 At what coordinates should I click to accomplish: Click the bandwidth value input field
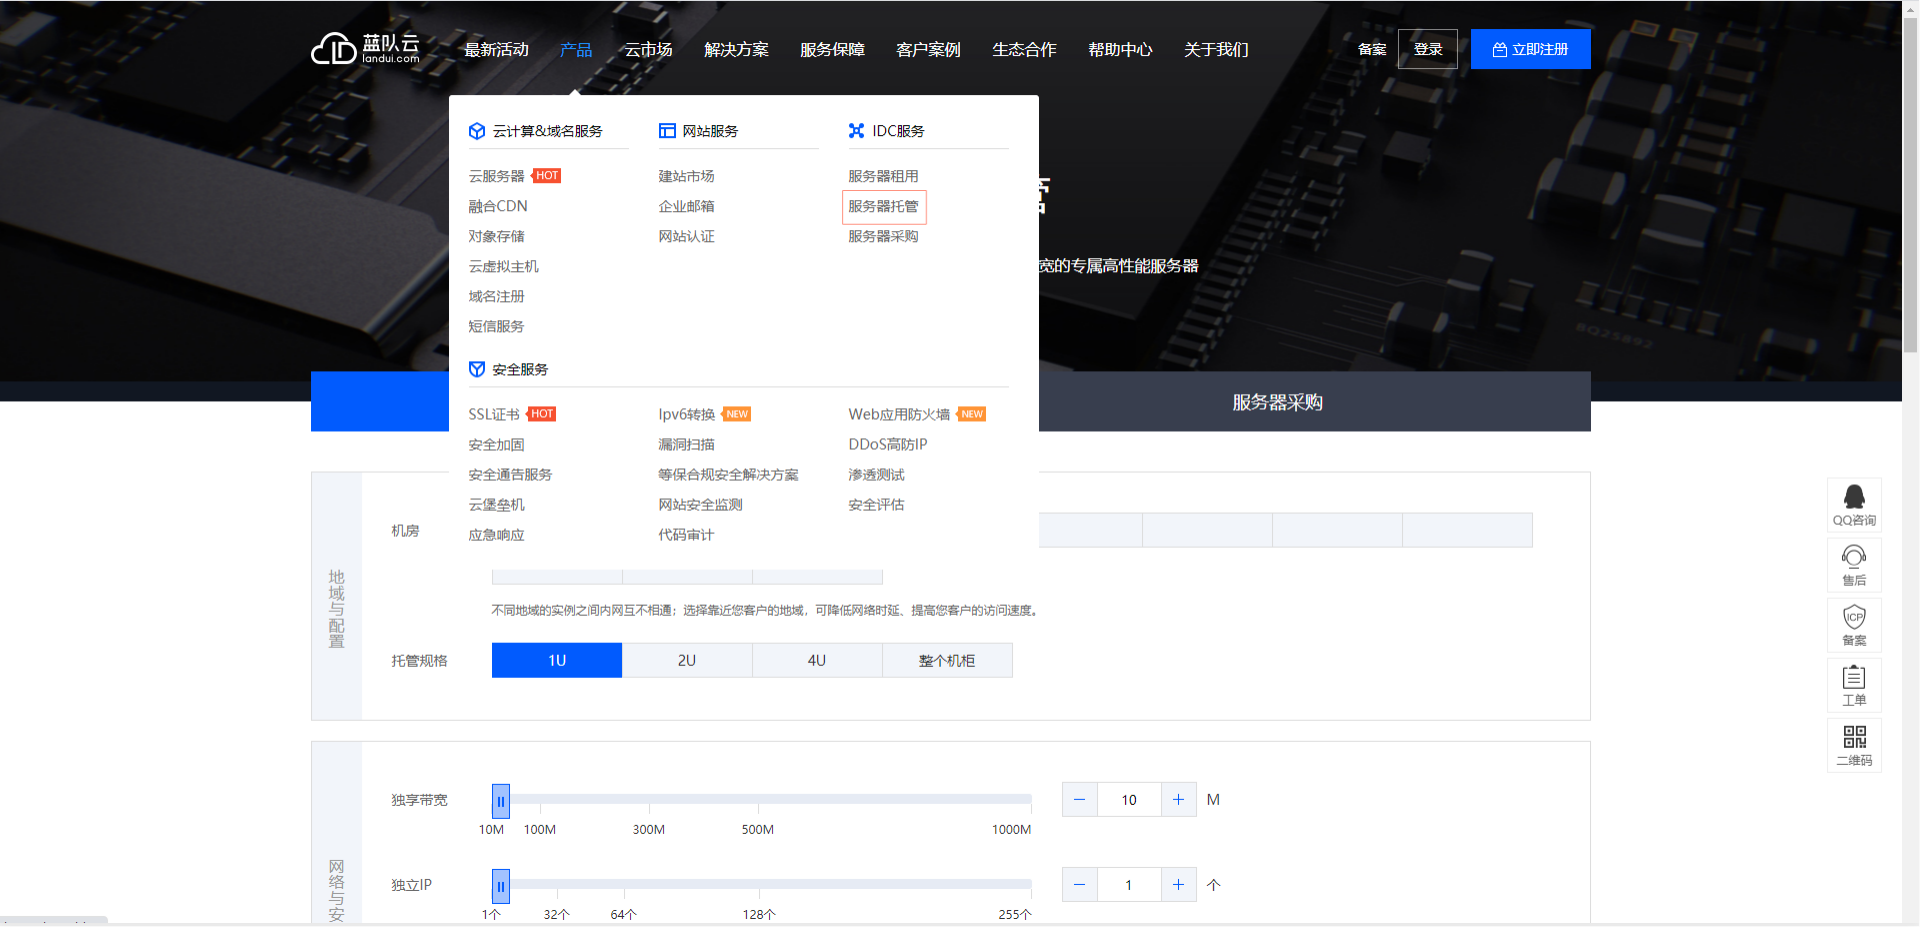1129,799
